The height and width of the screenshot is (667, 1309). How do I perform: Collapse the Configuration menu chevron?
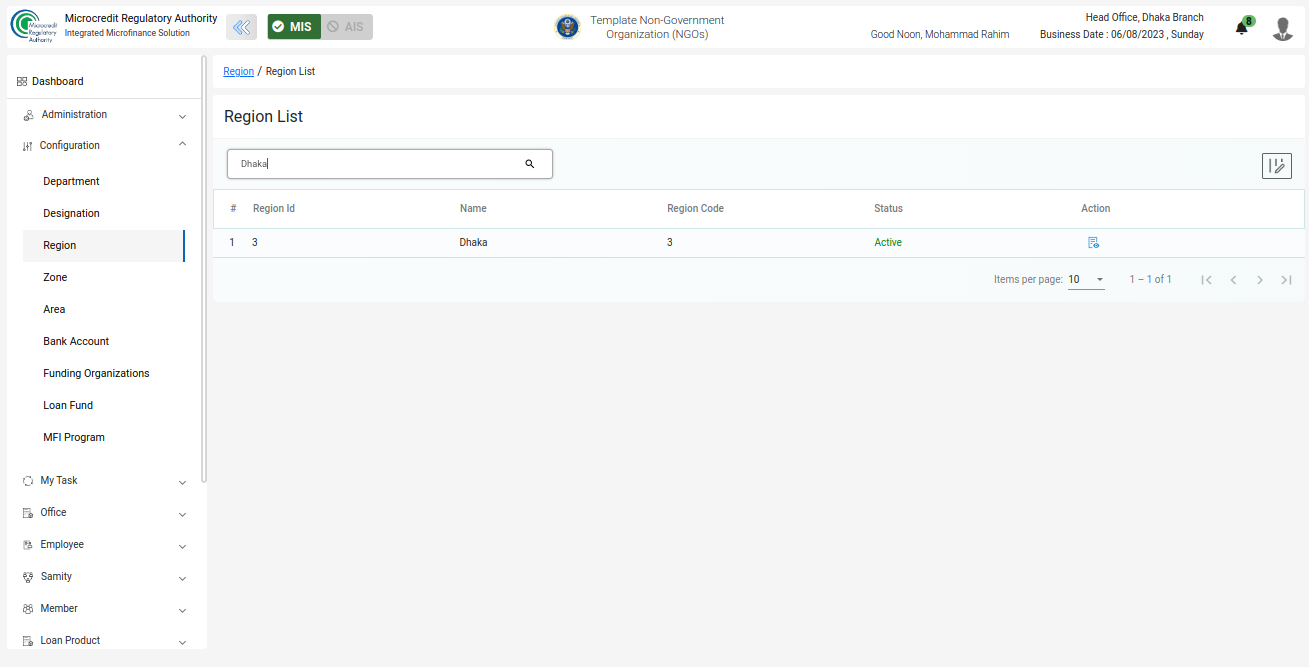pos(182,144)
